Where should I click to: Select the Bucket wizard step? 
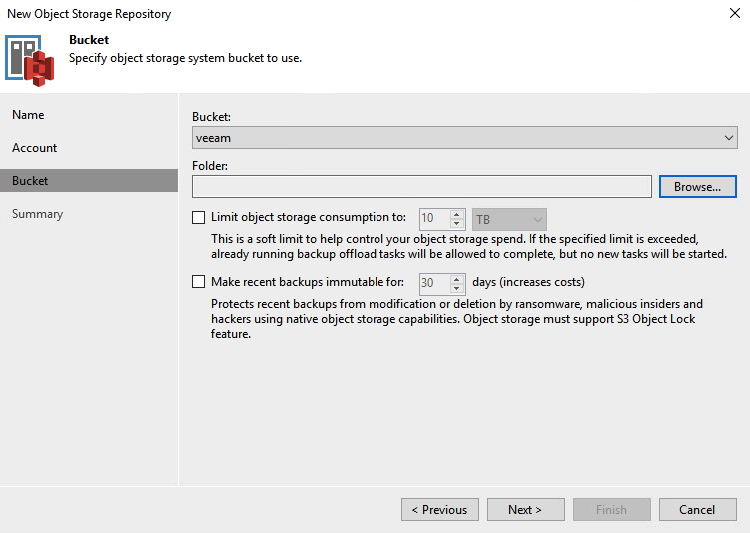(x=89, y=180)
